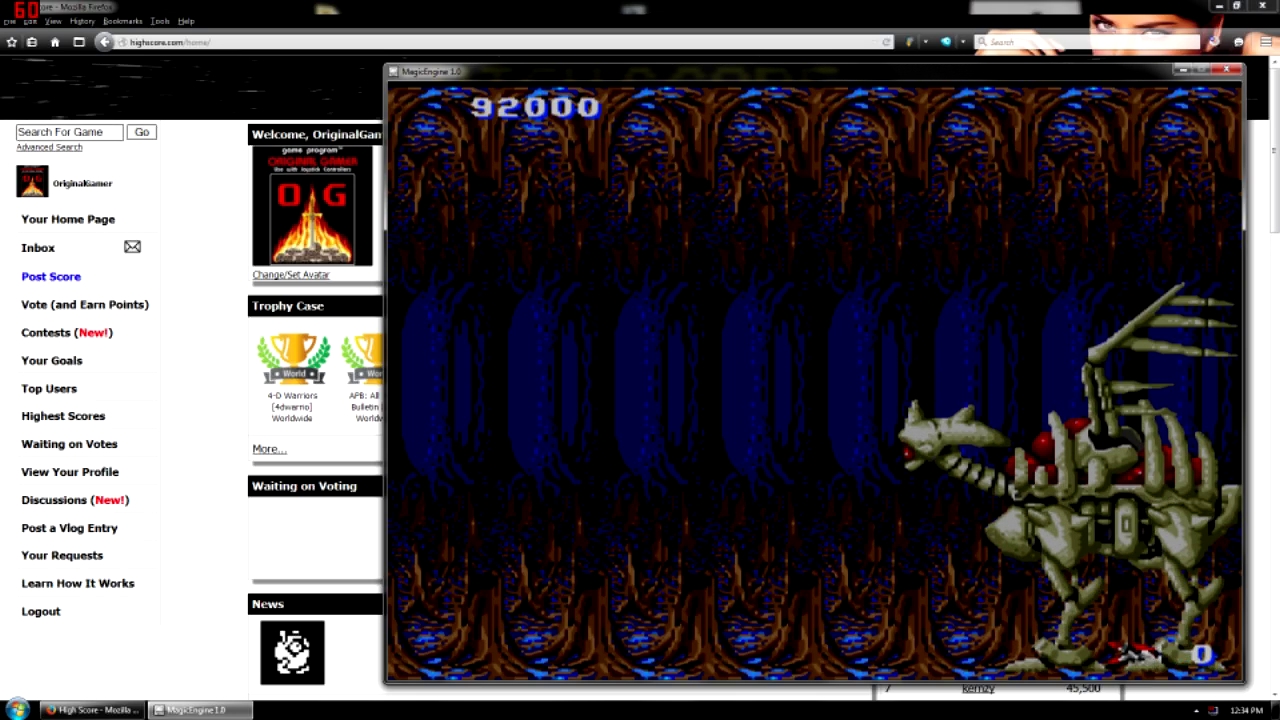
Task: Expand the system tray hidden icons arrow
Action: [1196, 710]
